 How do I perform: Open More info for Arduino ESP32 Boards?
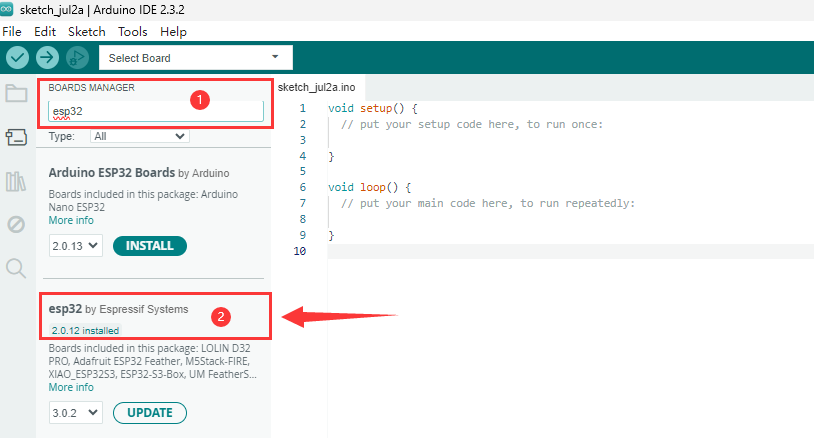(x=71, y=220)
